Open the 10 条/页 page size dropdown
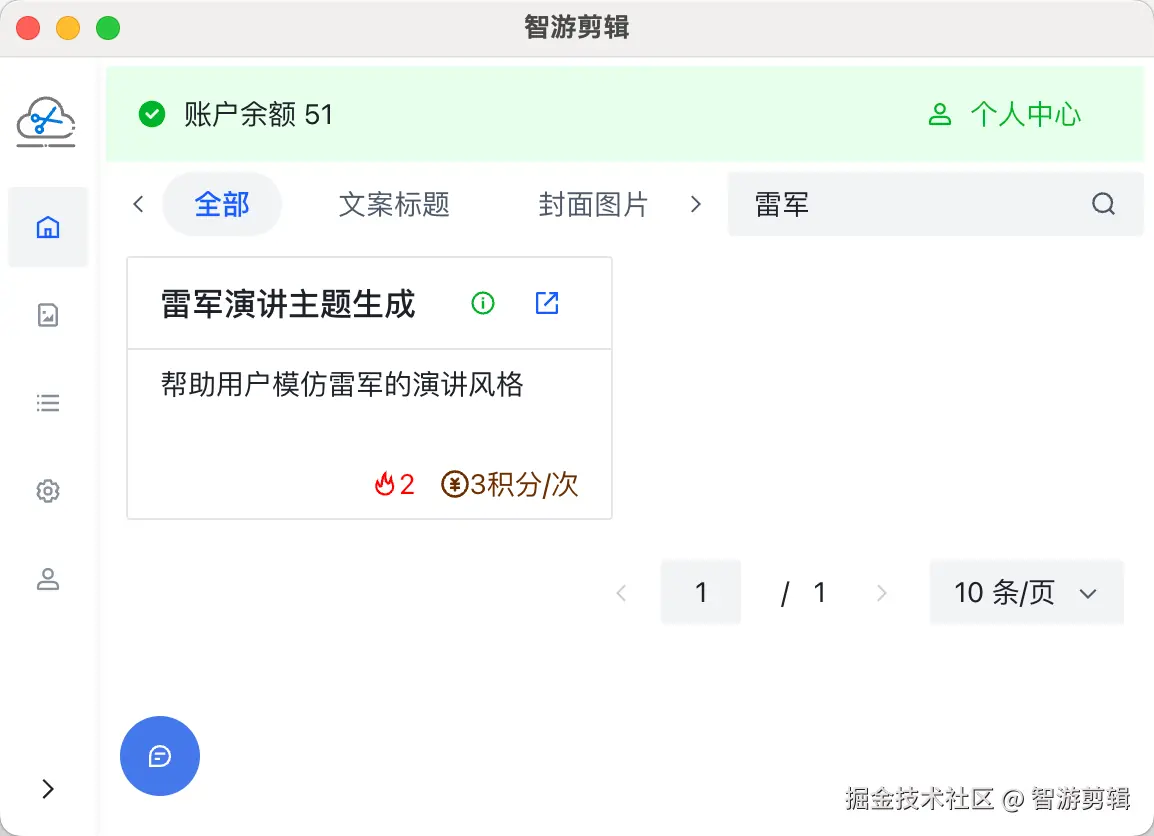The height and width of the screenshot is (836, 1154). pyautogui.click(x=1026, y=593)
